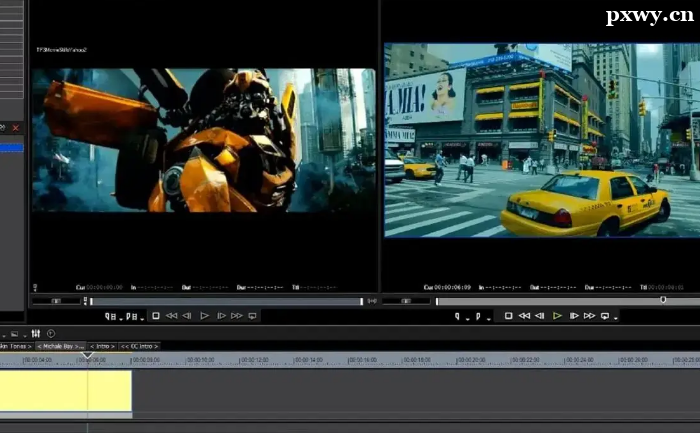Click Player Out timecode field
This screenshot has height=433, width=700.
(x=204, y=287)
